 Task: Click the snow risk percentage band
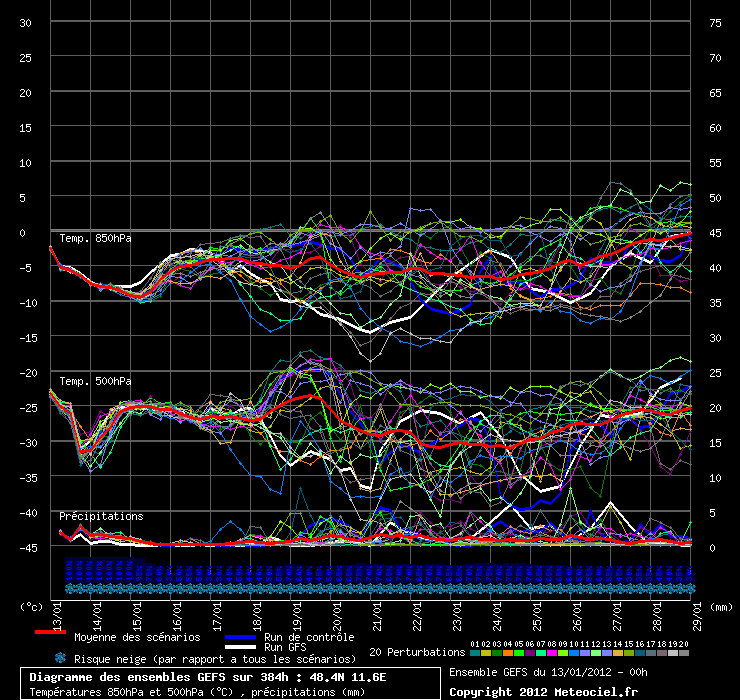(x=380, y=571)
